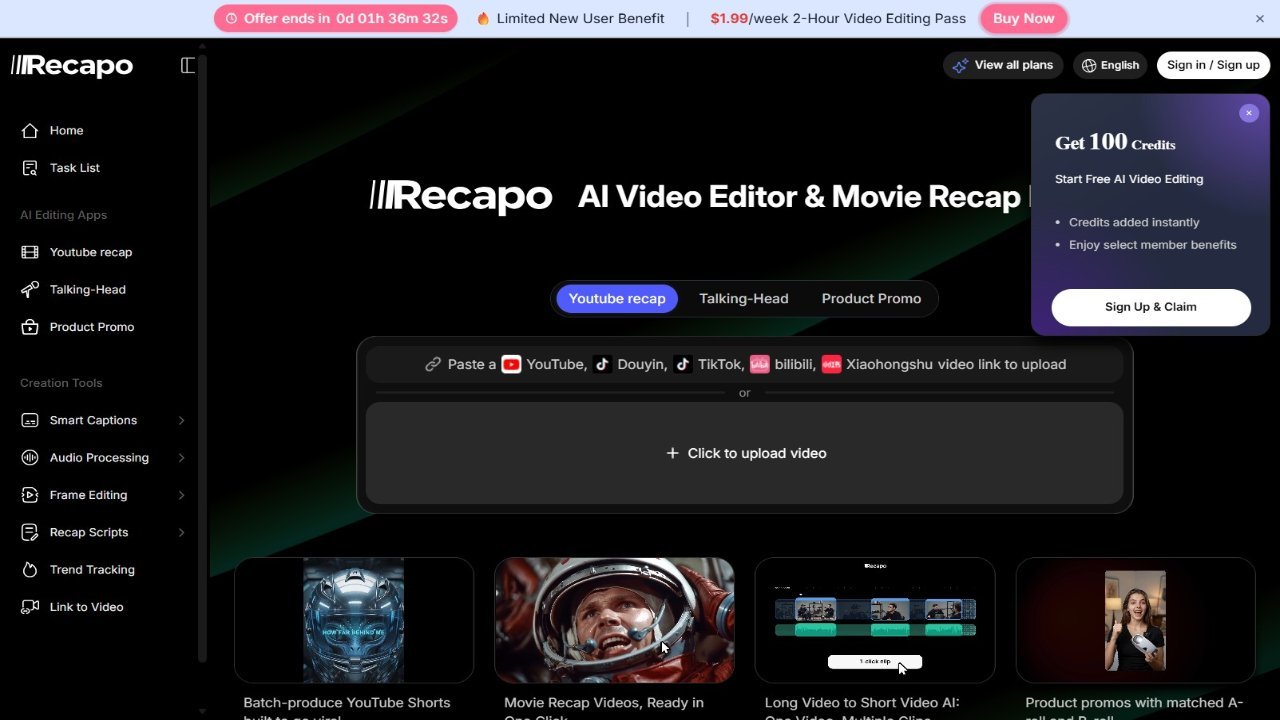Image resolution: width=1280 pixels, height=720 pixels.
Task: Expand the Frame Editing submenu chevron
Action: [x=181, y=495]
